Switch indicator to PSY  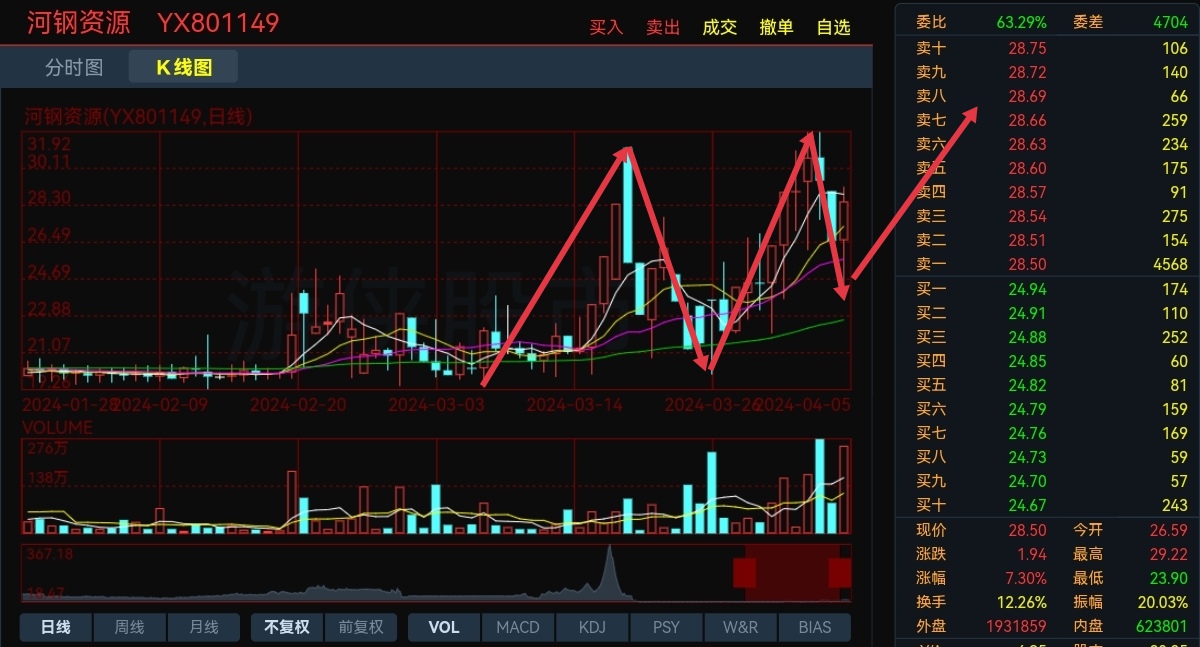click(x=666, y=627)
